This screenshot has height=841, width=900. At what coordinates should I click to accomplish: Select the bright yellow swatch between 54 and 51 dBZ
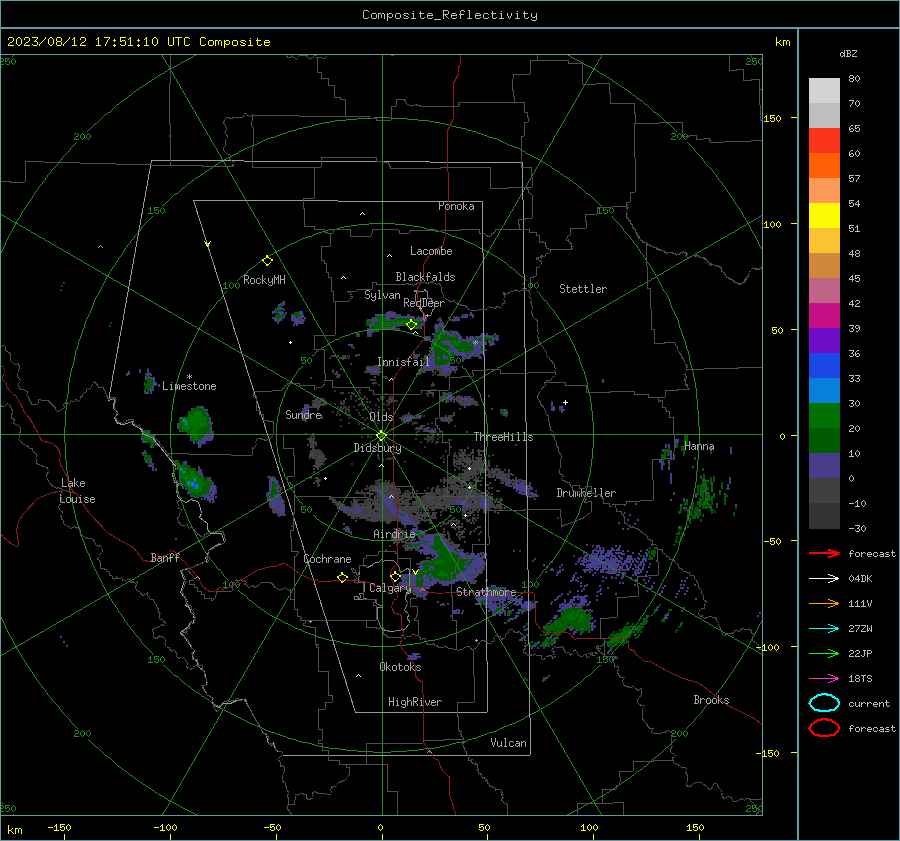824,215
